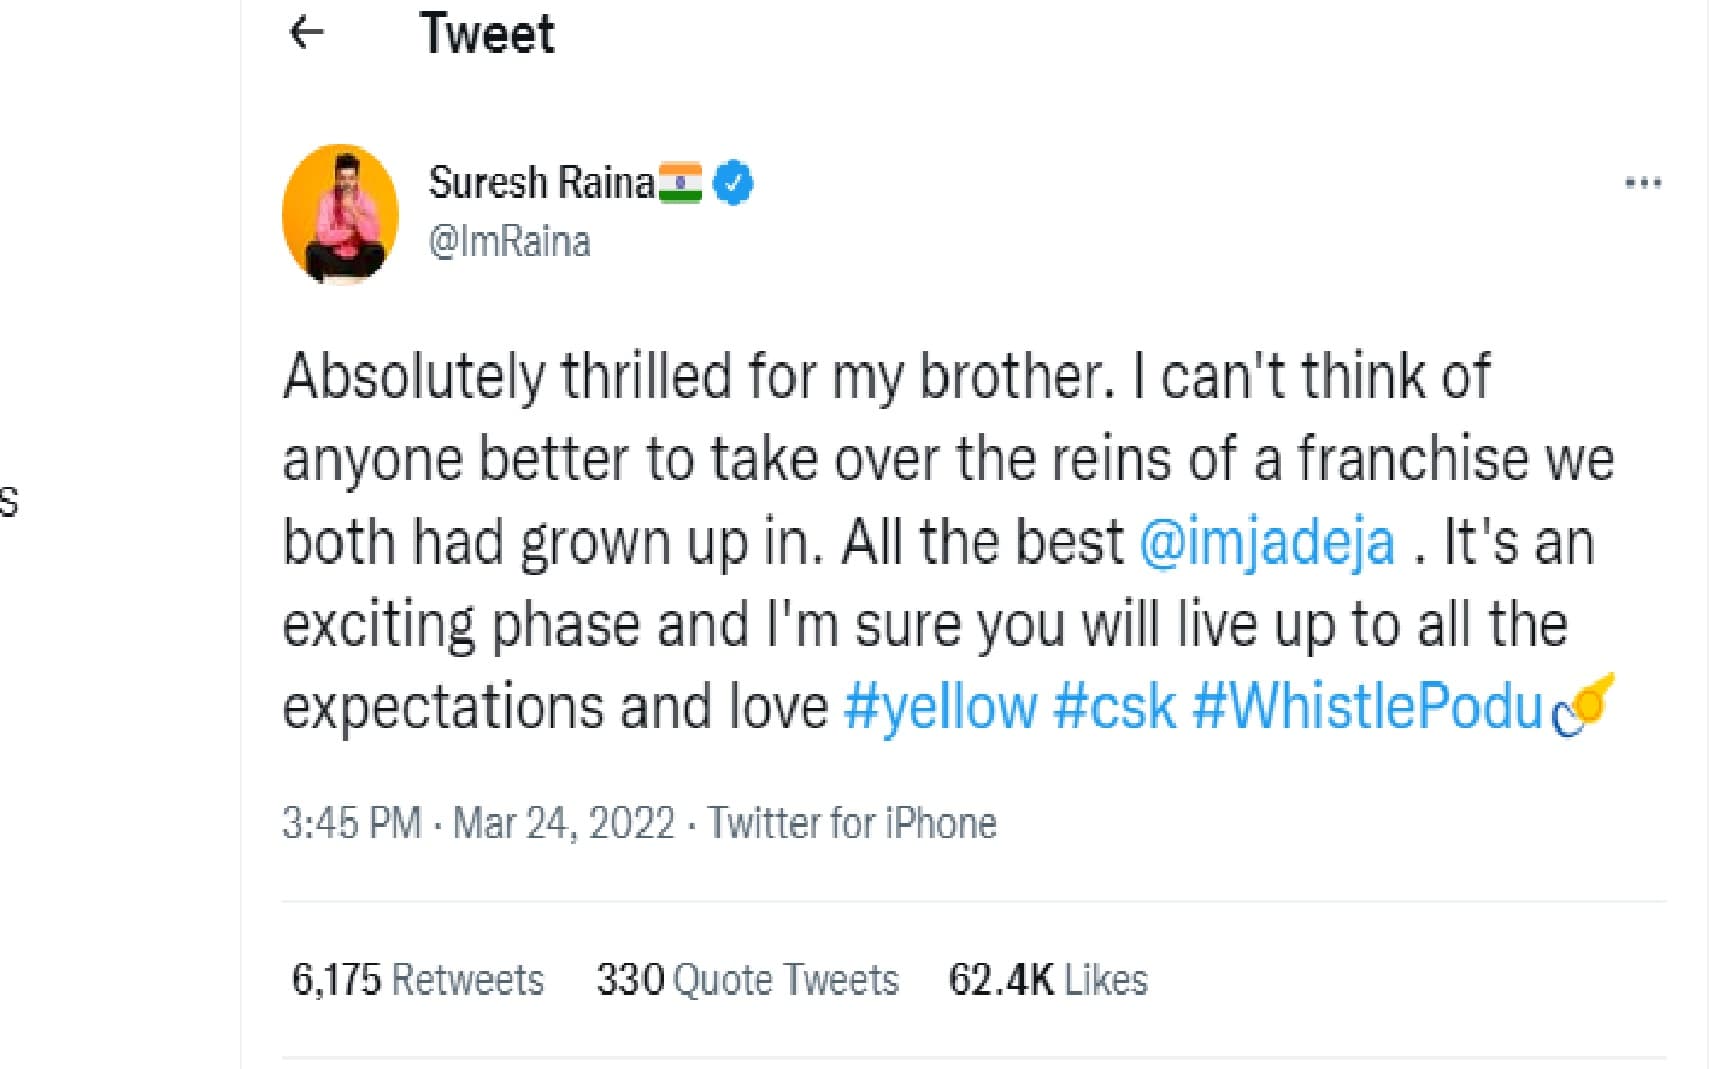Click the whistle emoji after WhistlePodu

click(1583, 705)
